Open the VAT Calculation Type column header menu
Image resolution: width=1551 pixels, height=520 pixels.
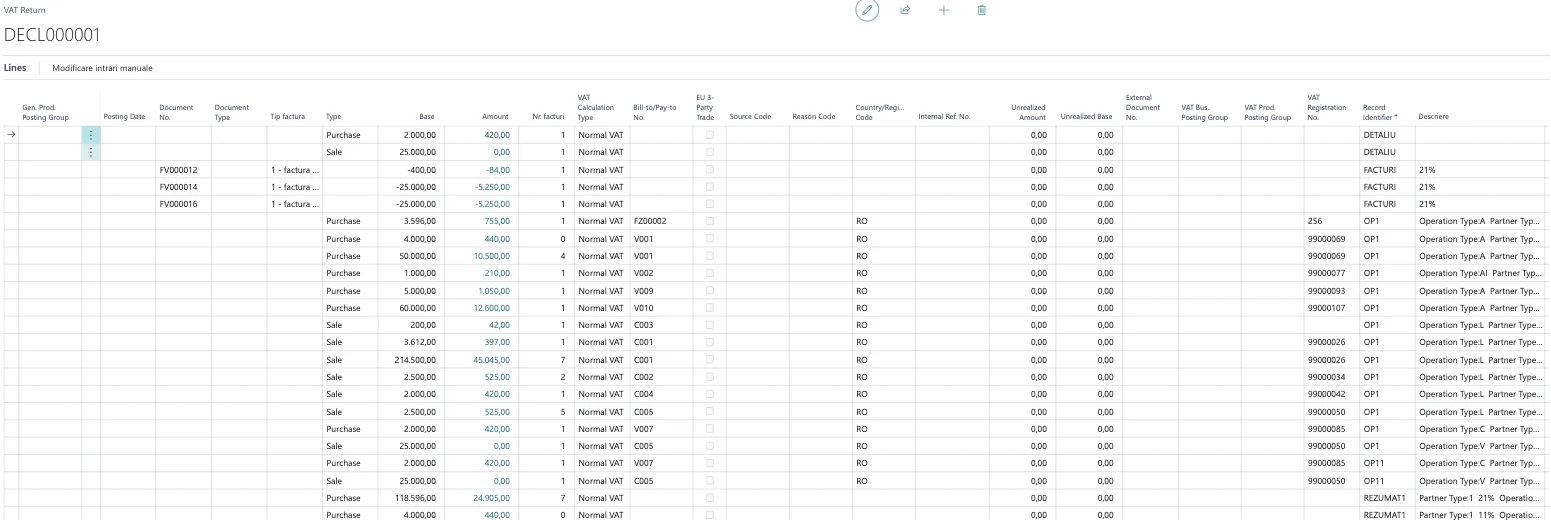pyautogui.click(x=596, y=107)
